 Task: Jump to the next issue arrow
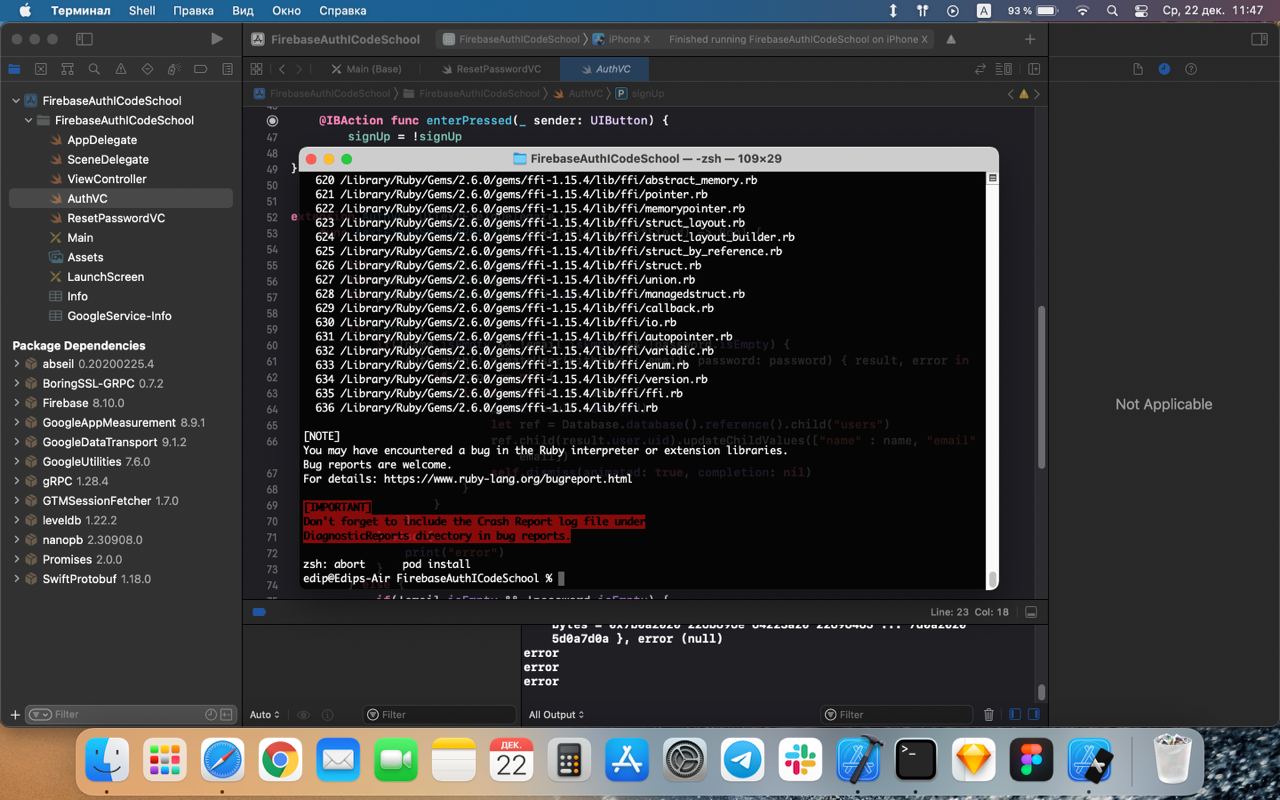pyautogui.click(x=1037, y=93)
